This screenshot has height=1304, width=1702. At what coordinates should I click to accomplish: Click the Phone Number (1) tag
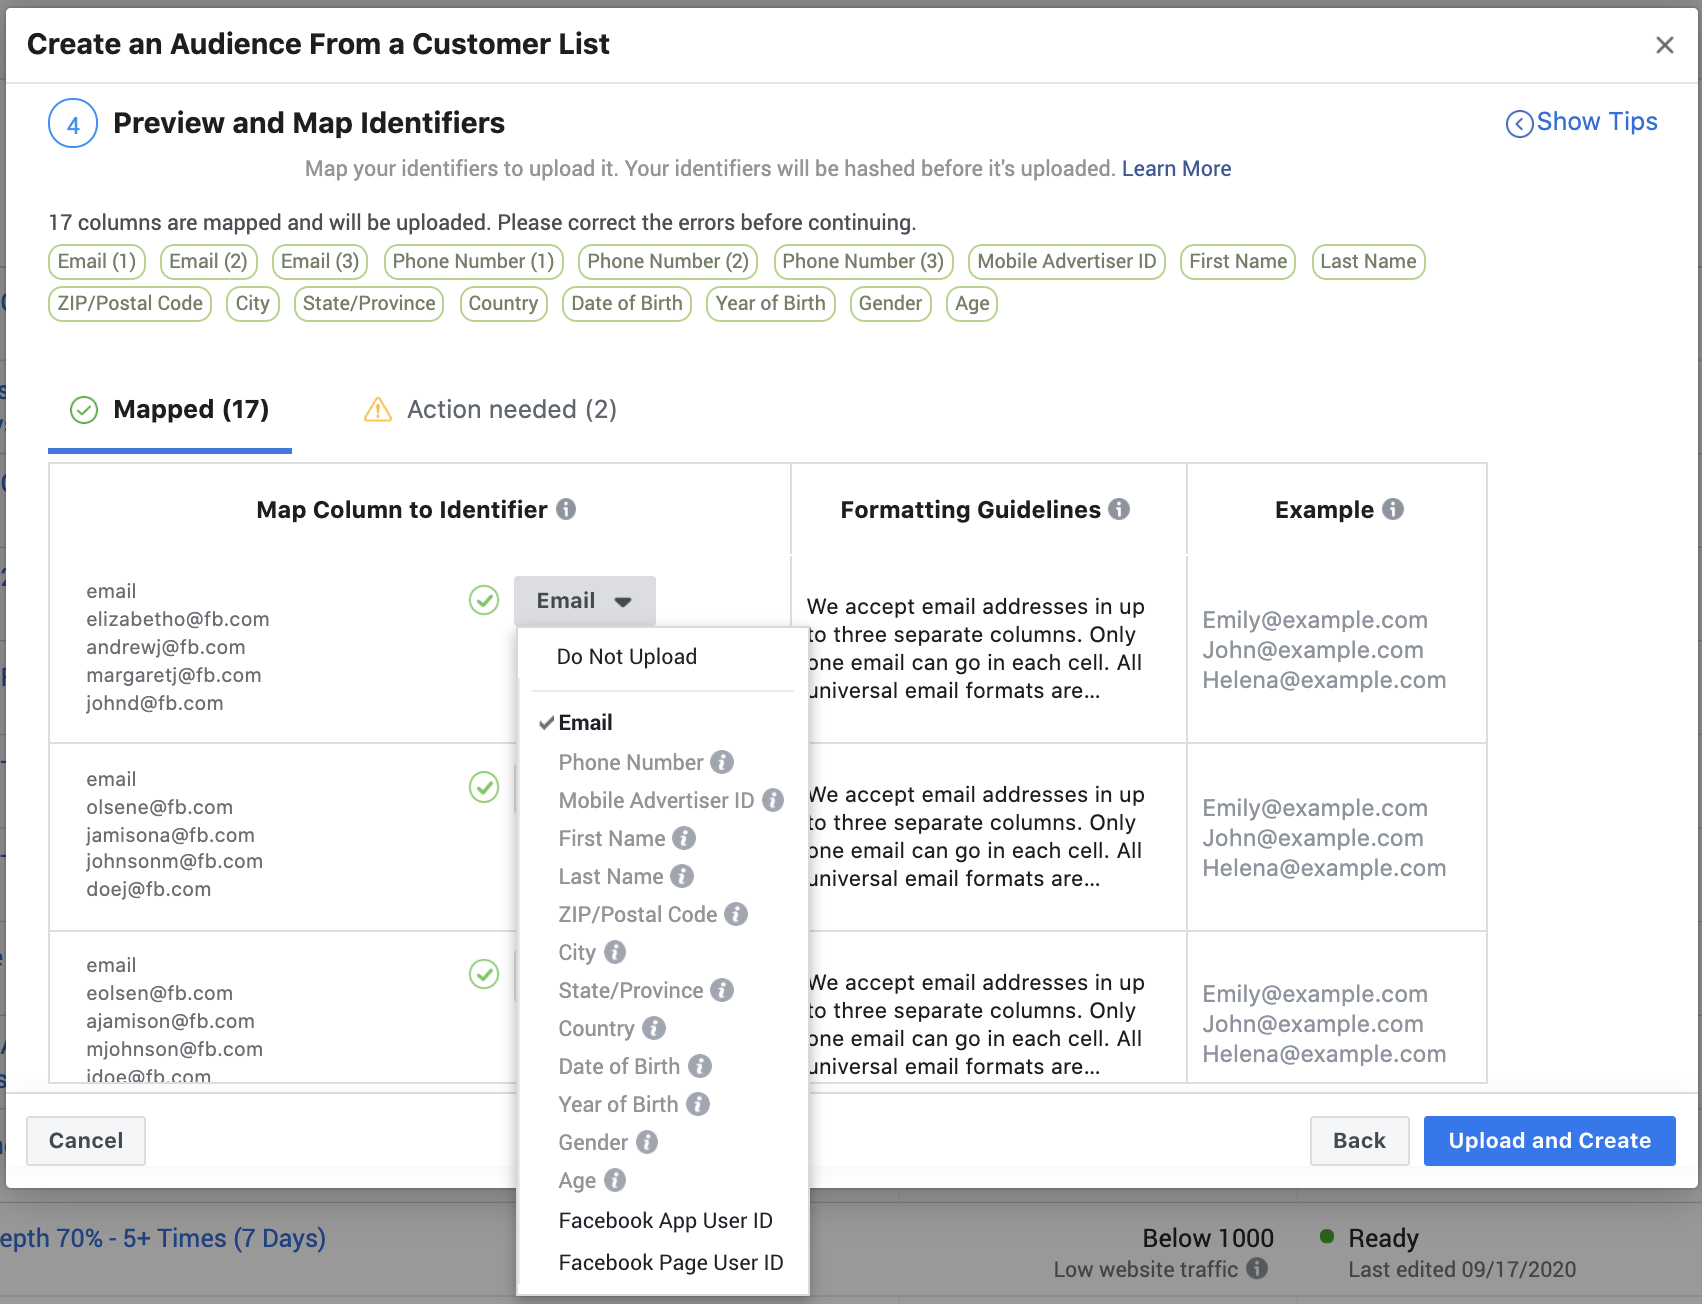pyautogui.click(x=473, y=261)
